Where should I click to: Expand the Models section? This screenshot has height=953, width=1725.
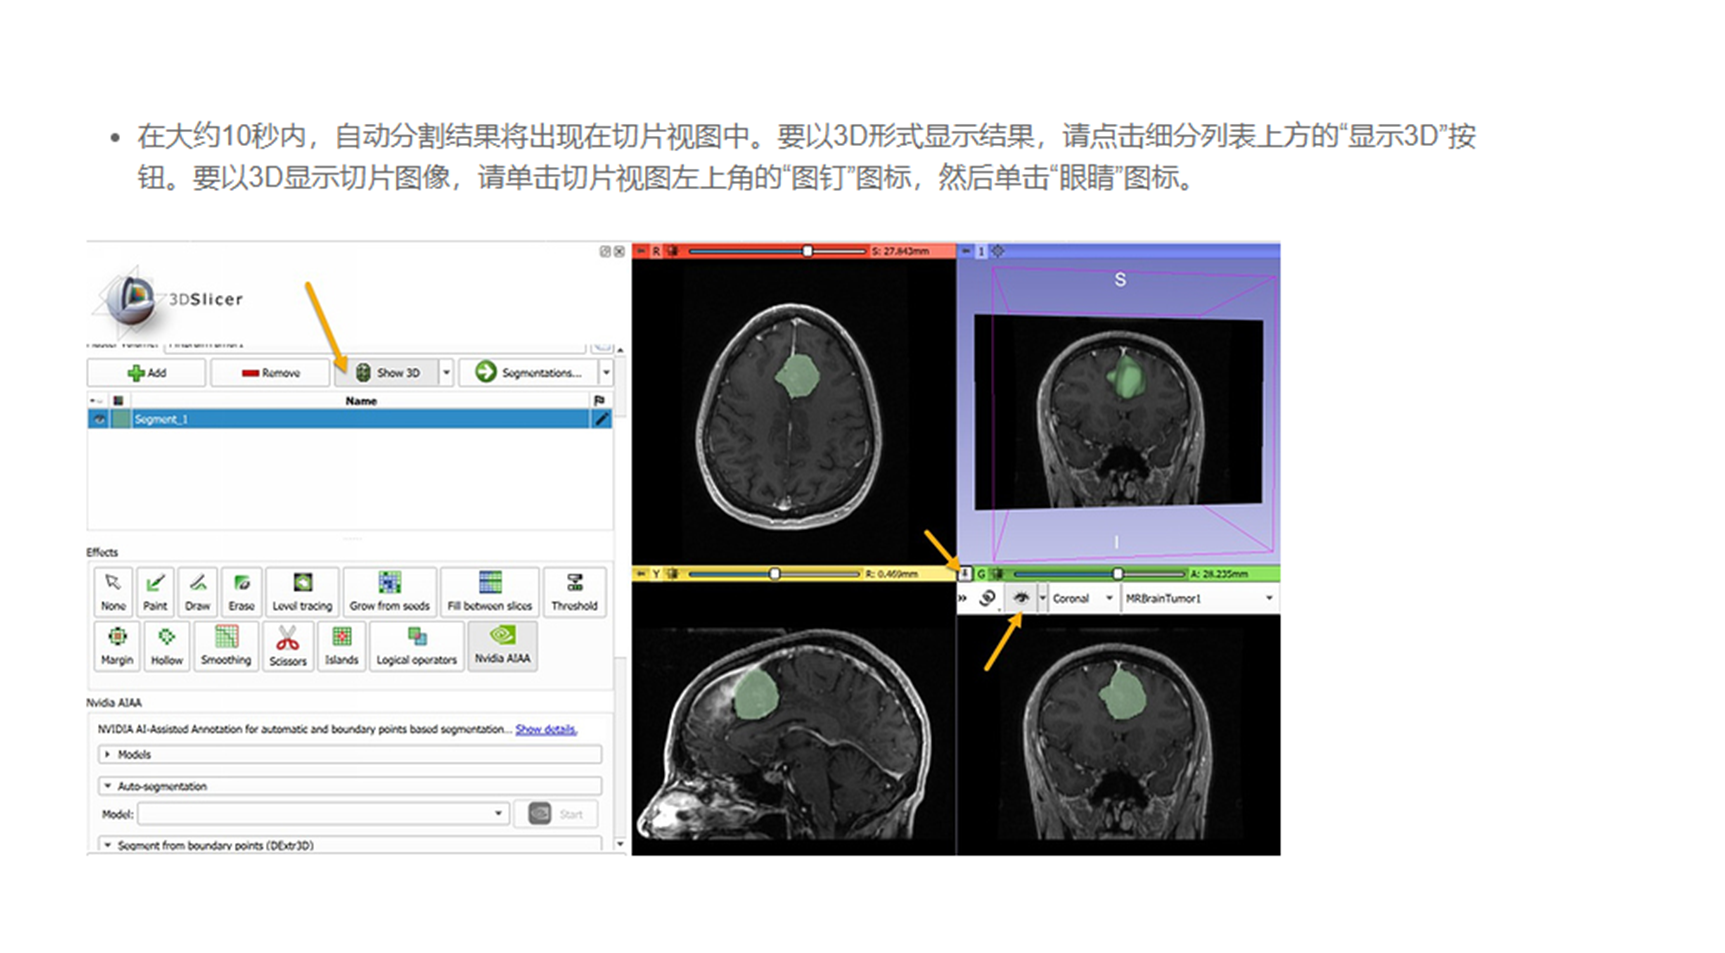click(350, 754)
